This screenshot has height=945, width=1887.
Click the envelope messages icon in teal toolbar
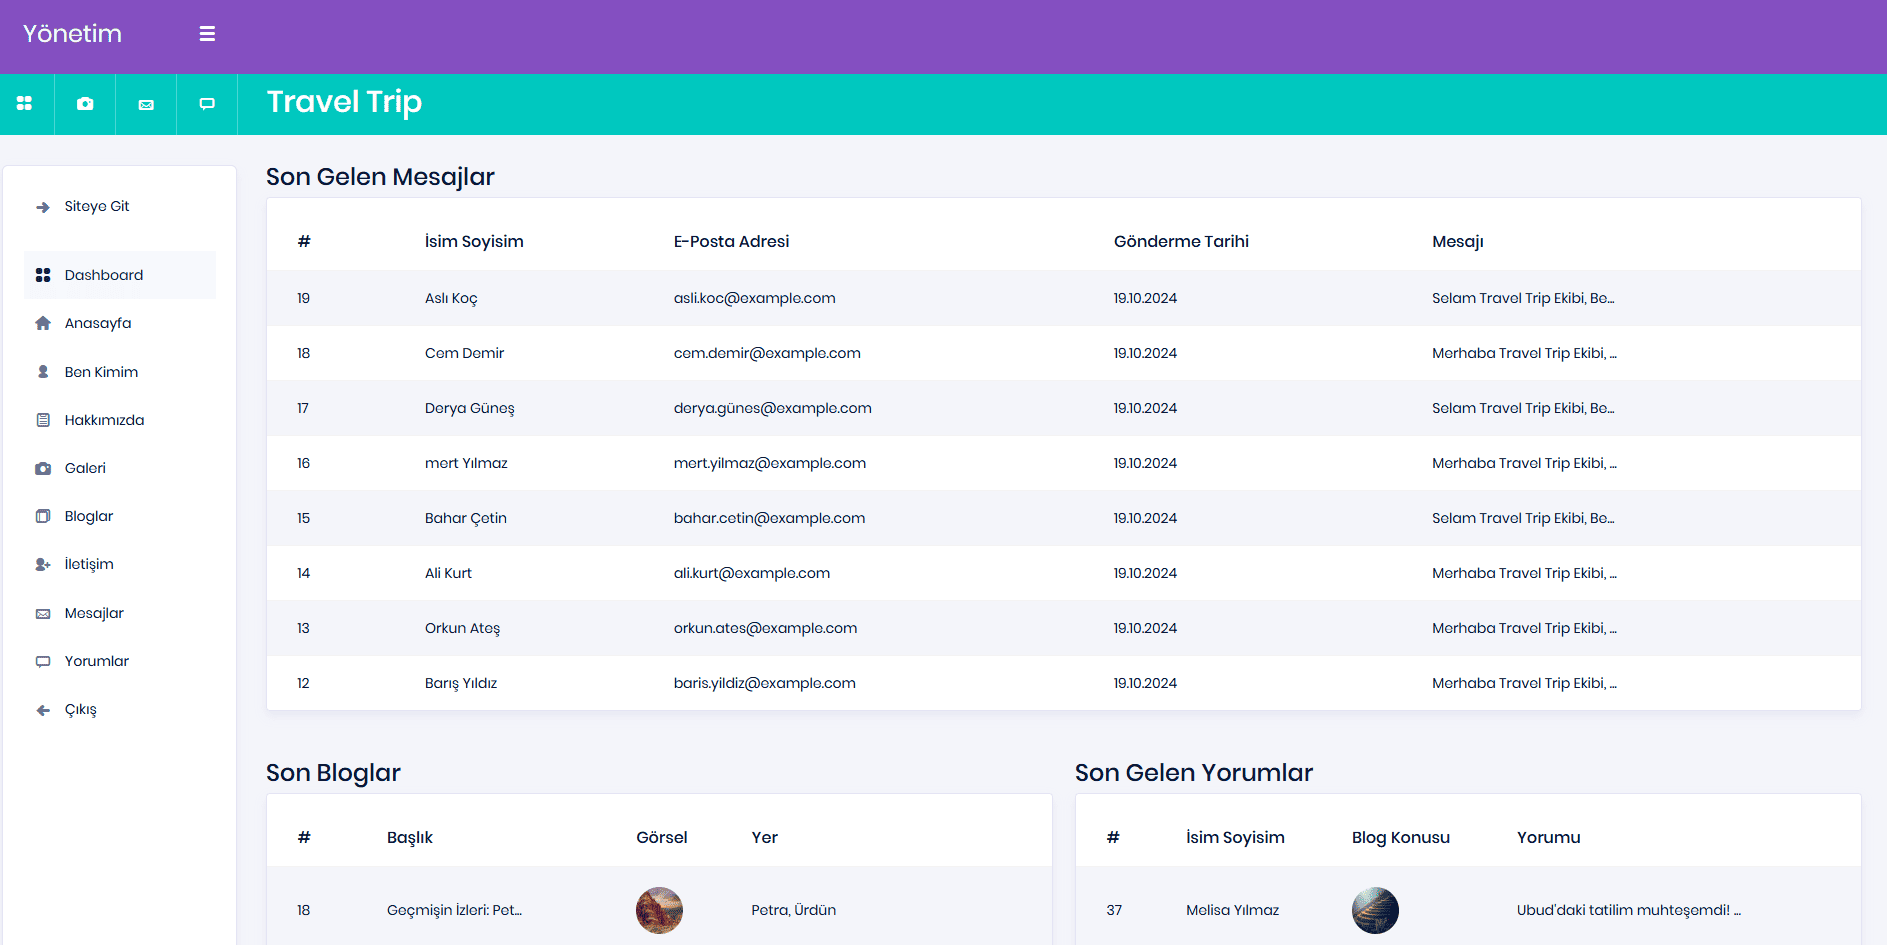click(x=146, y=104)
